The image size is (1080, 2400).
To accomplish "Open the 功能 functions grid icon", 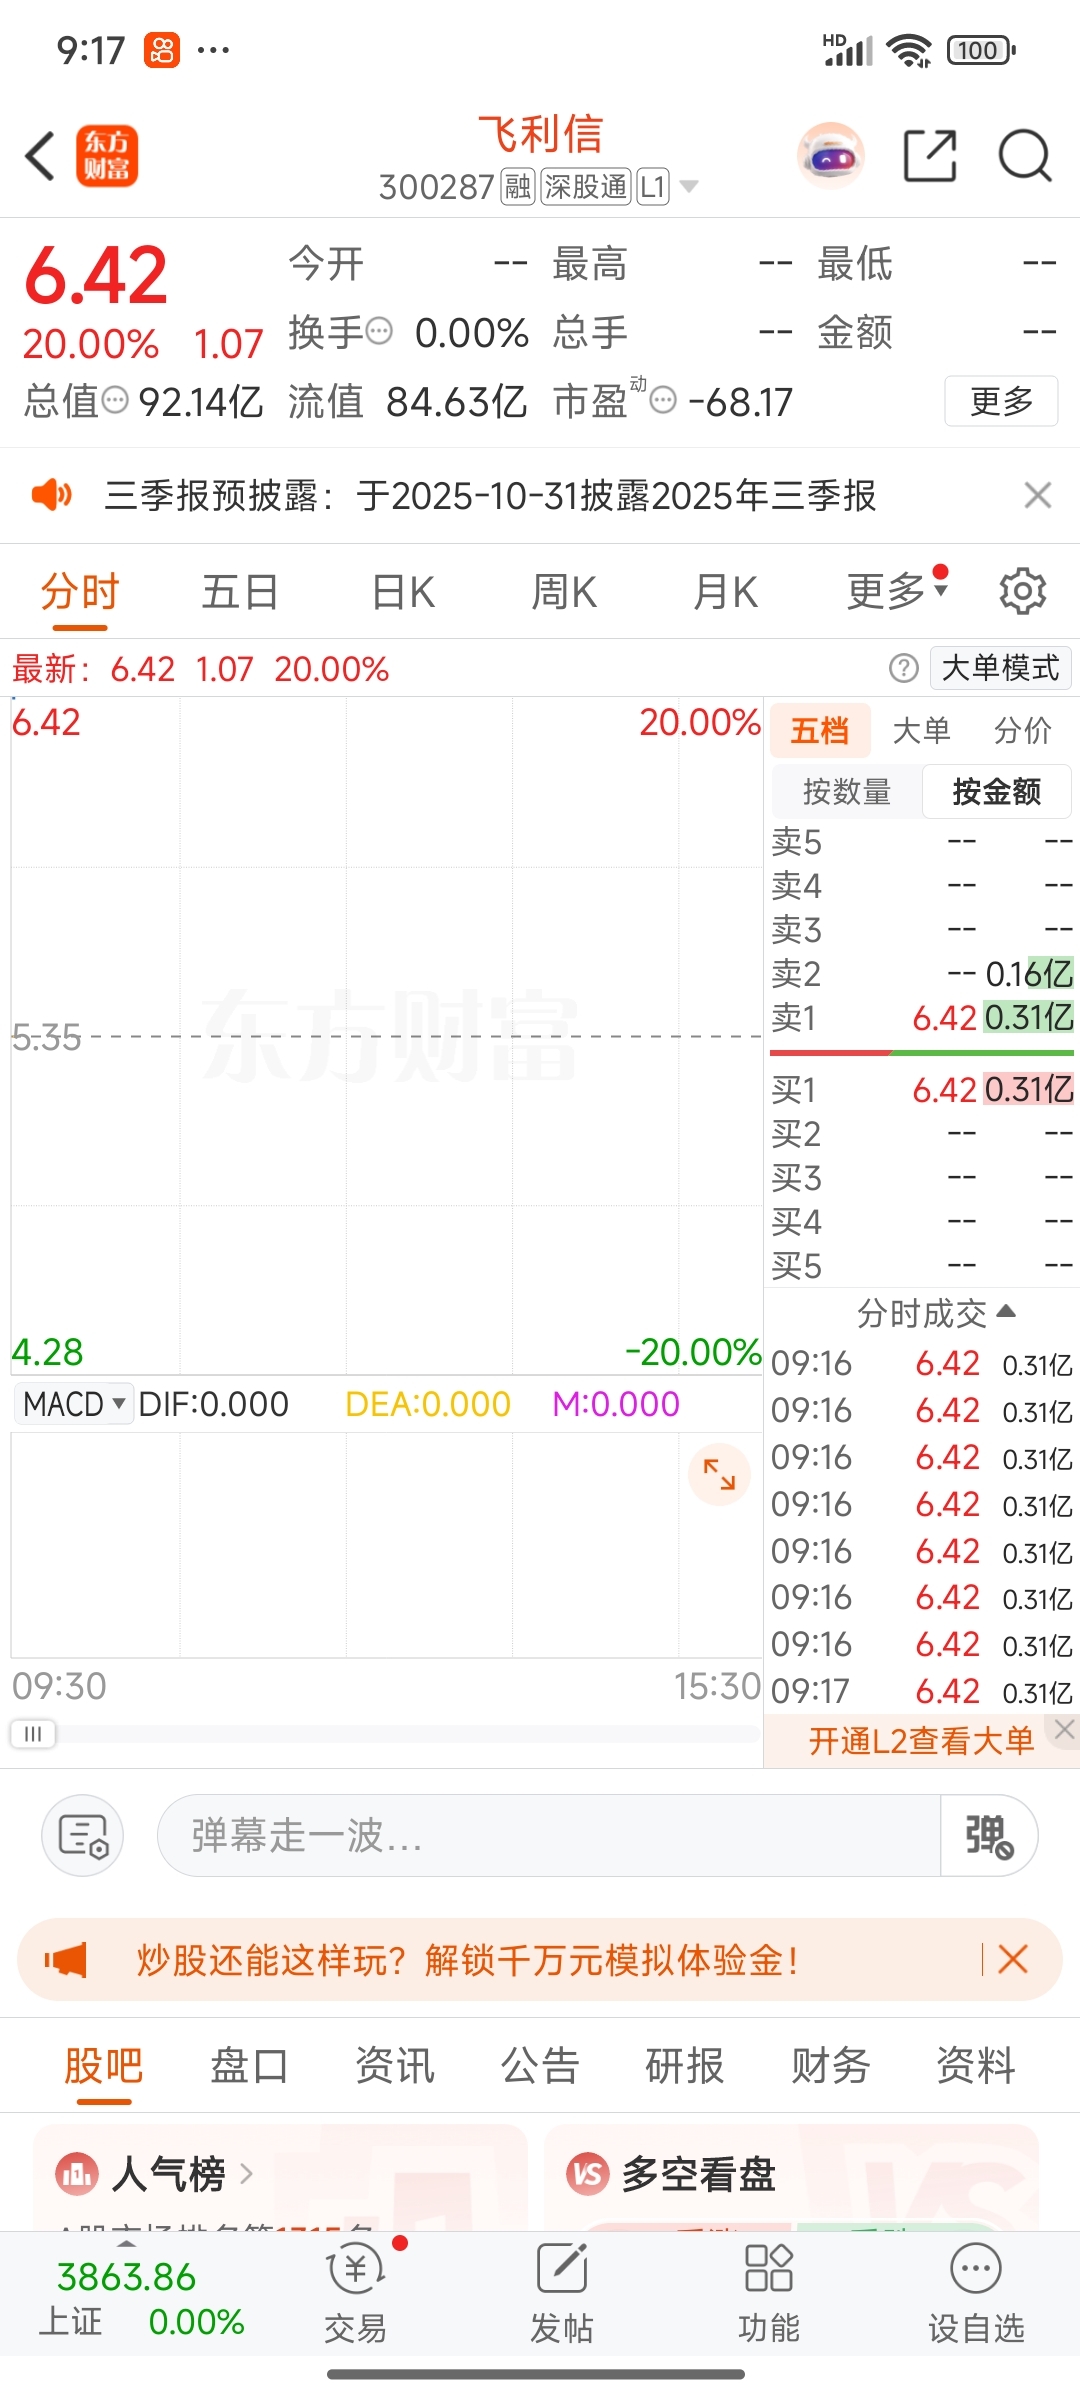I will (769, 2290).
